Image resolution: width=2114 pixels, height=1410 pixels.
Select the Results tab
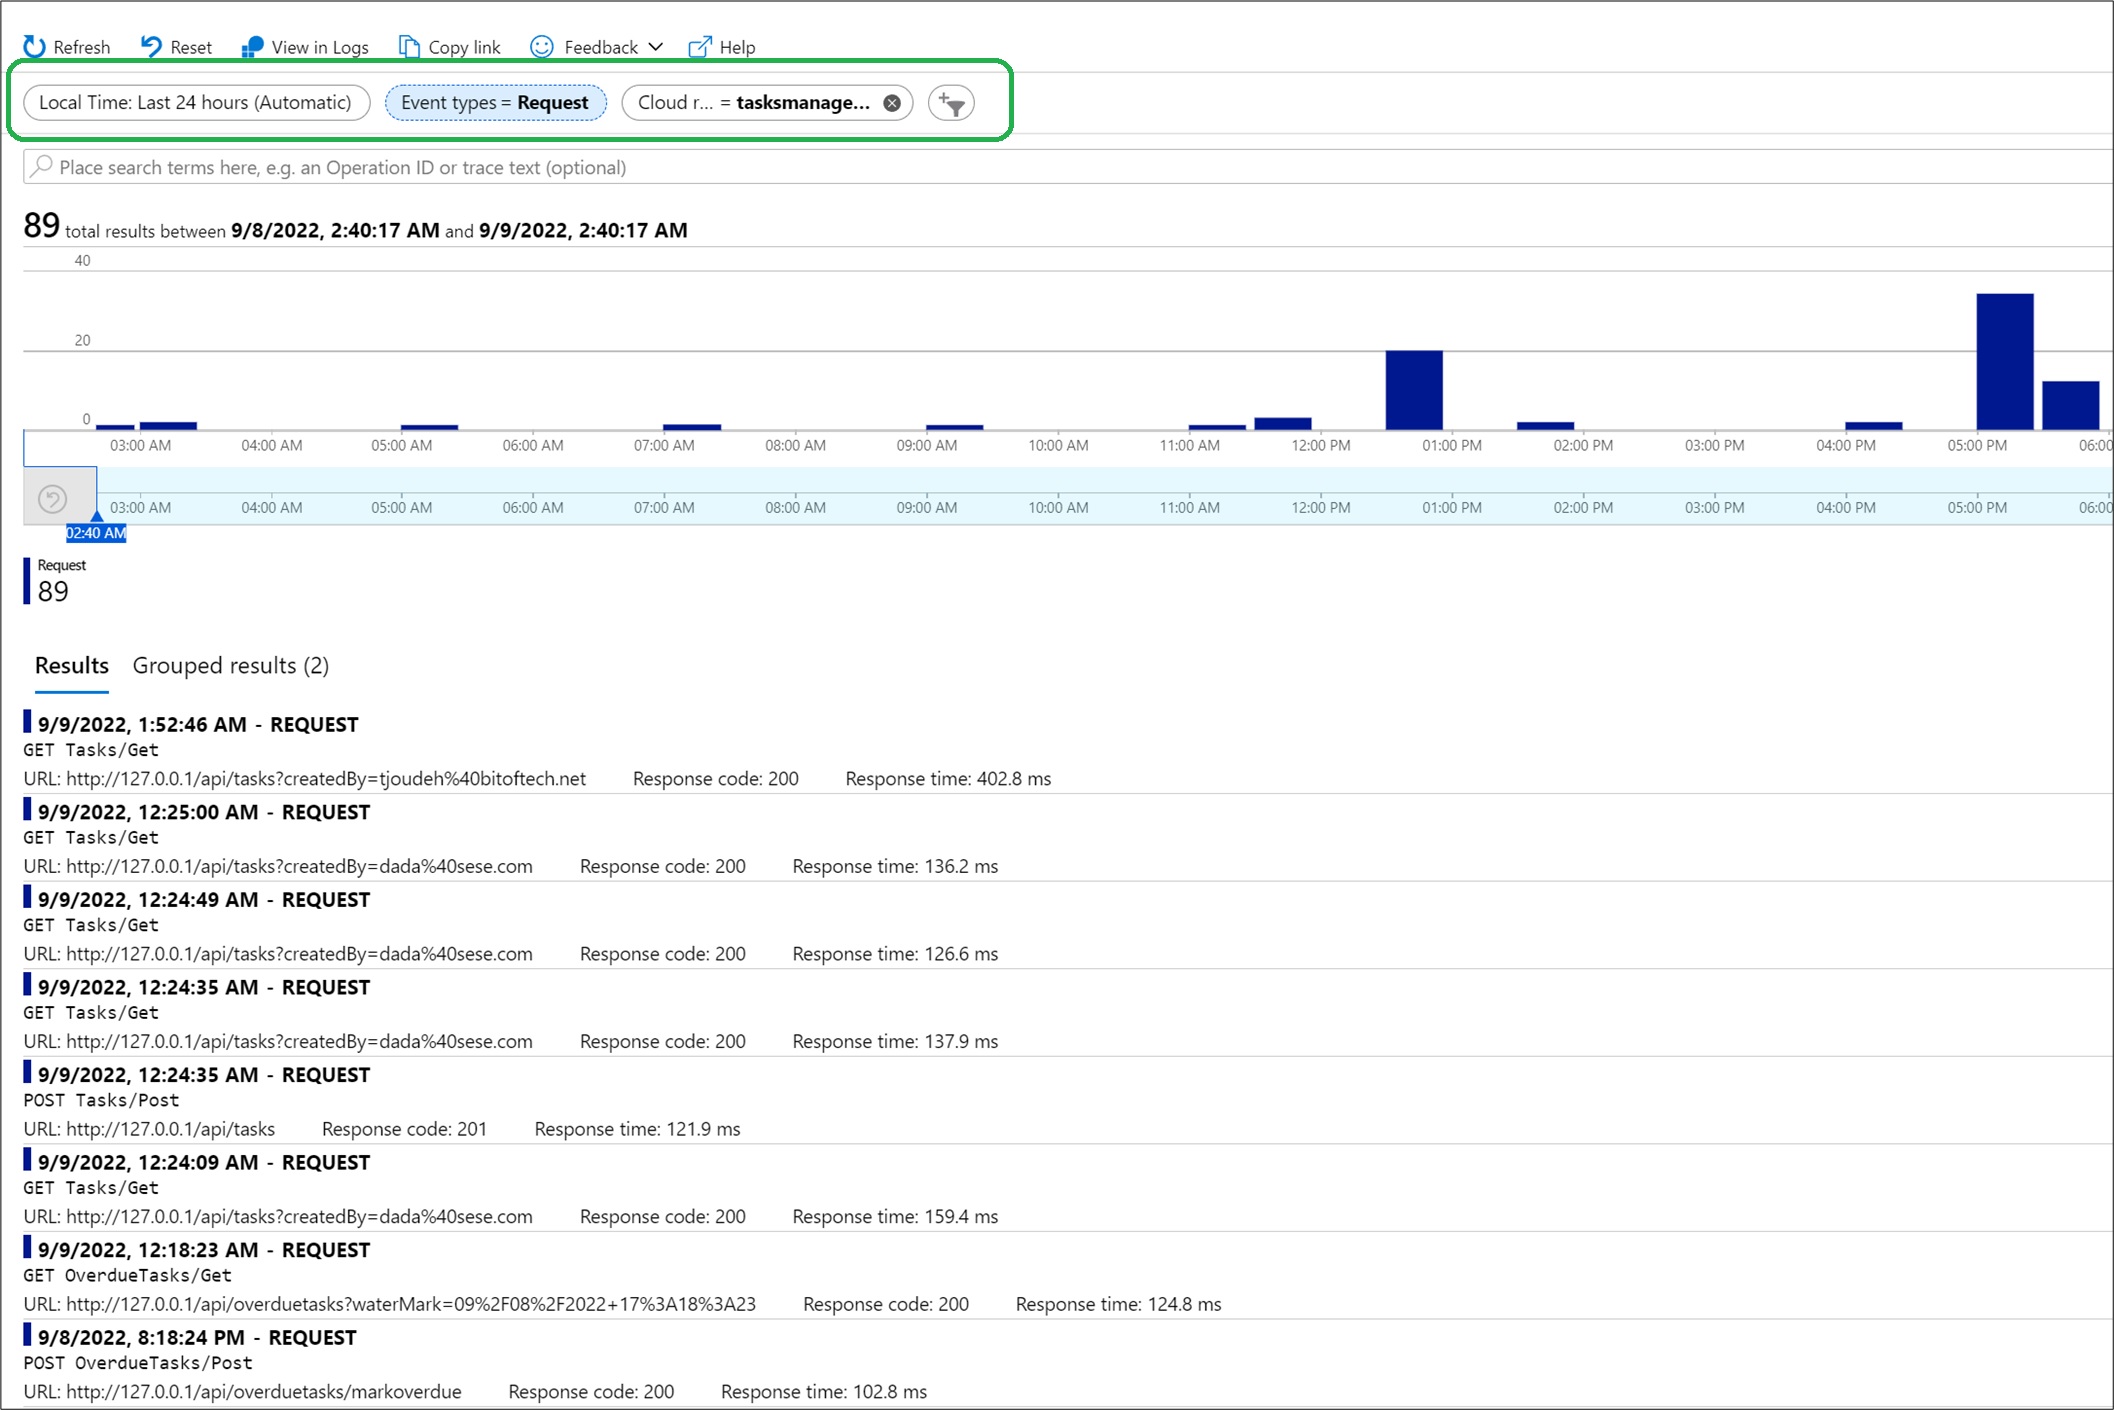(71, 665)
